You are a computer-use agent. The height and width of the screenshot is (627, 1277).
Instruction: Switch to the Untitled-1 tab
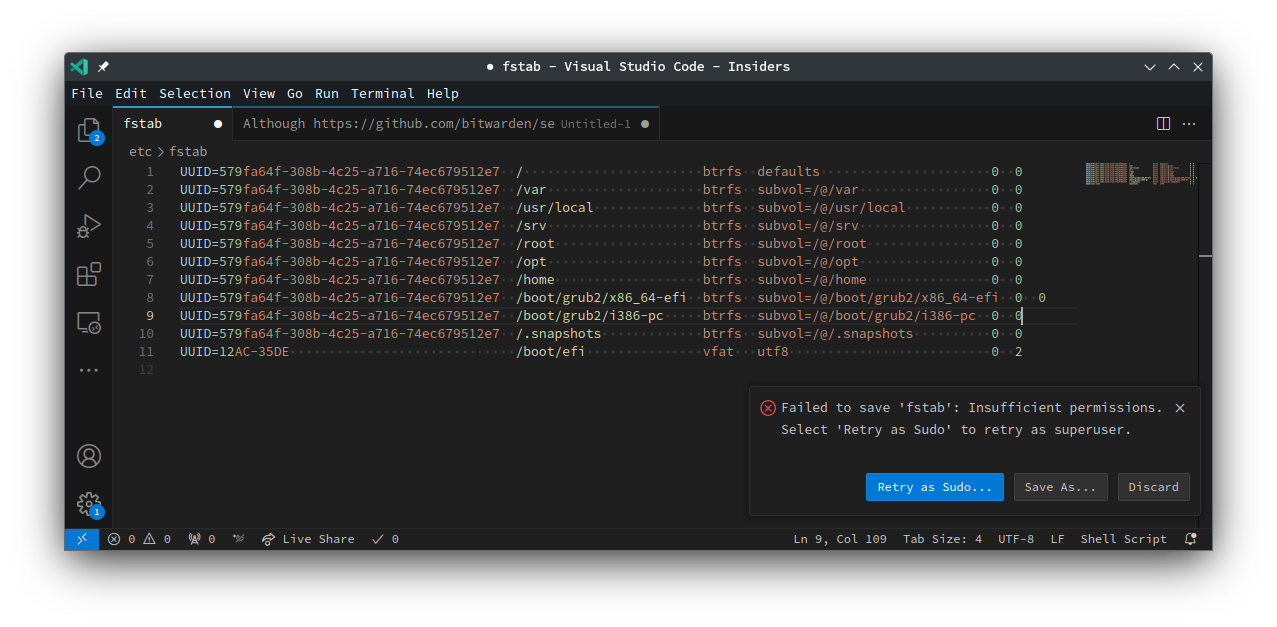(446, 124)
